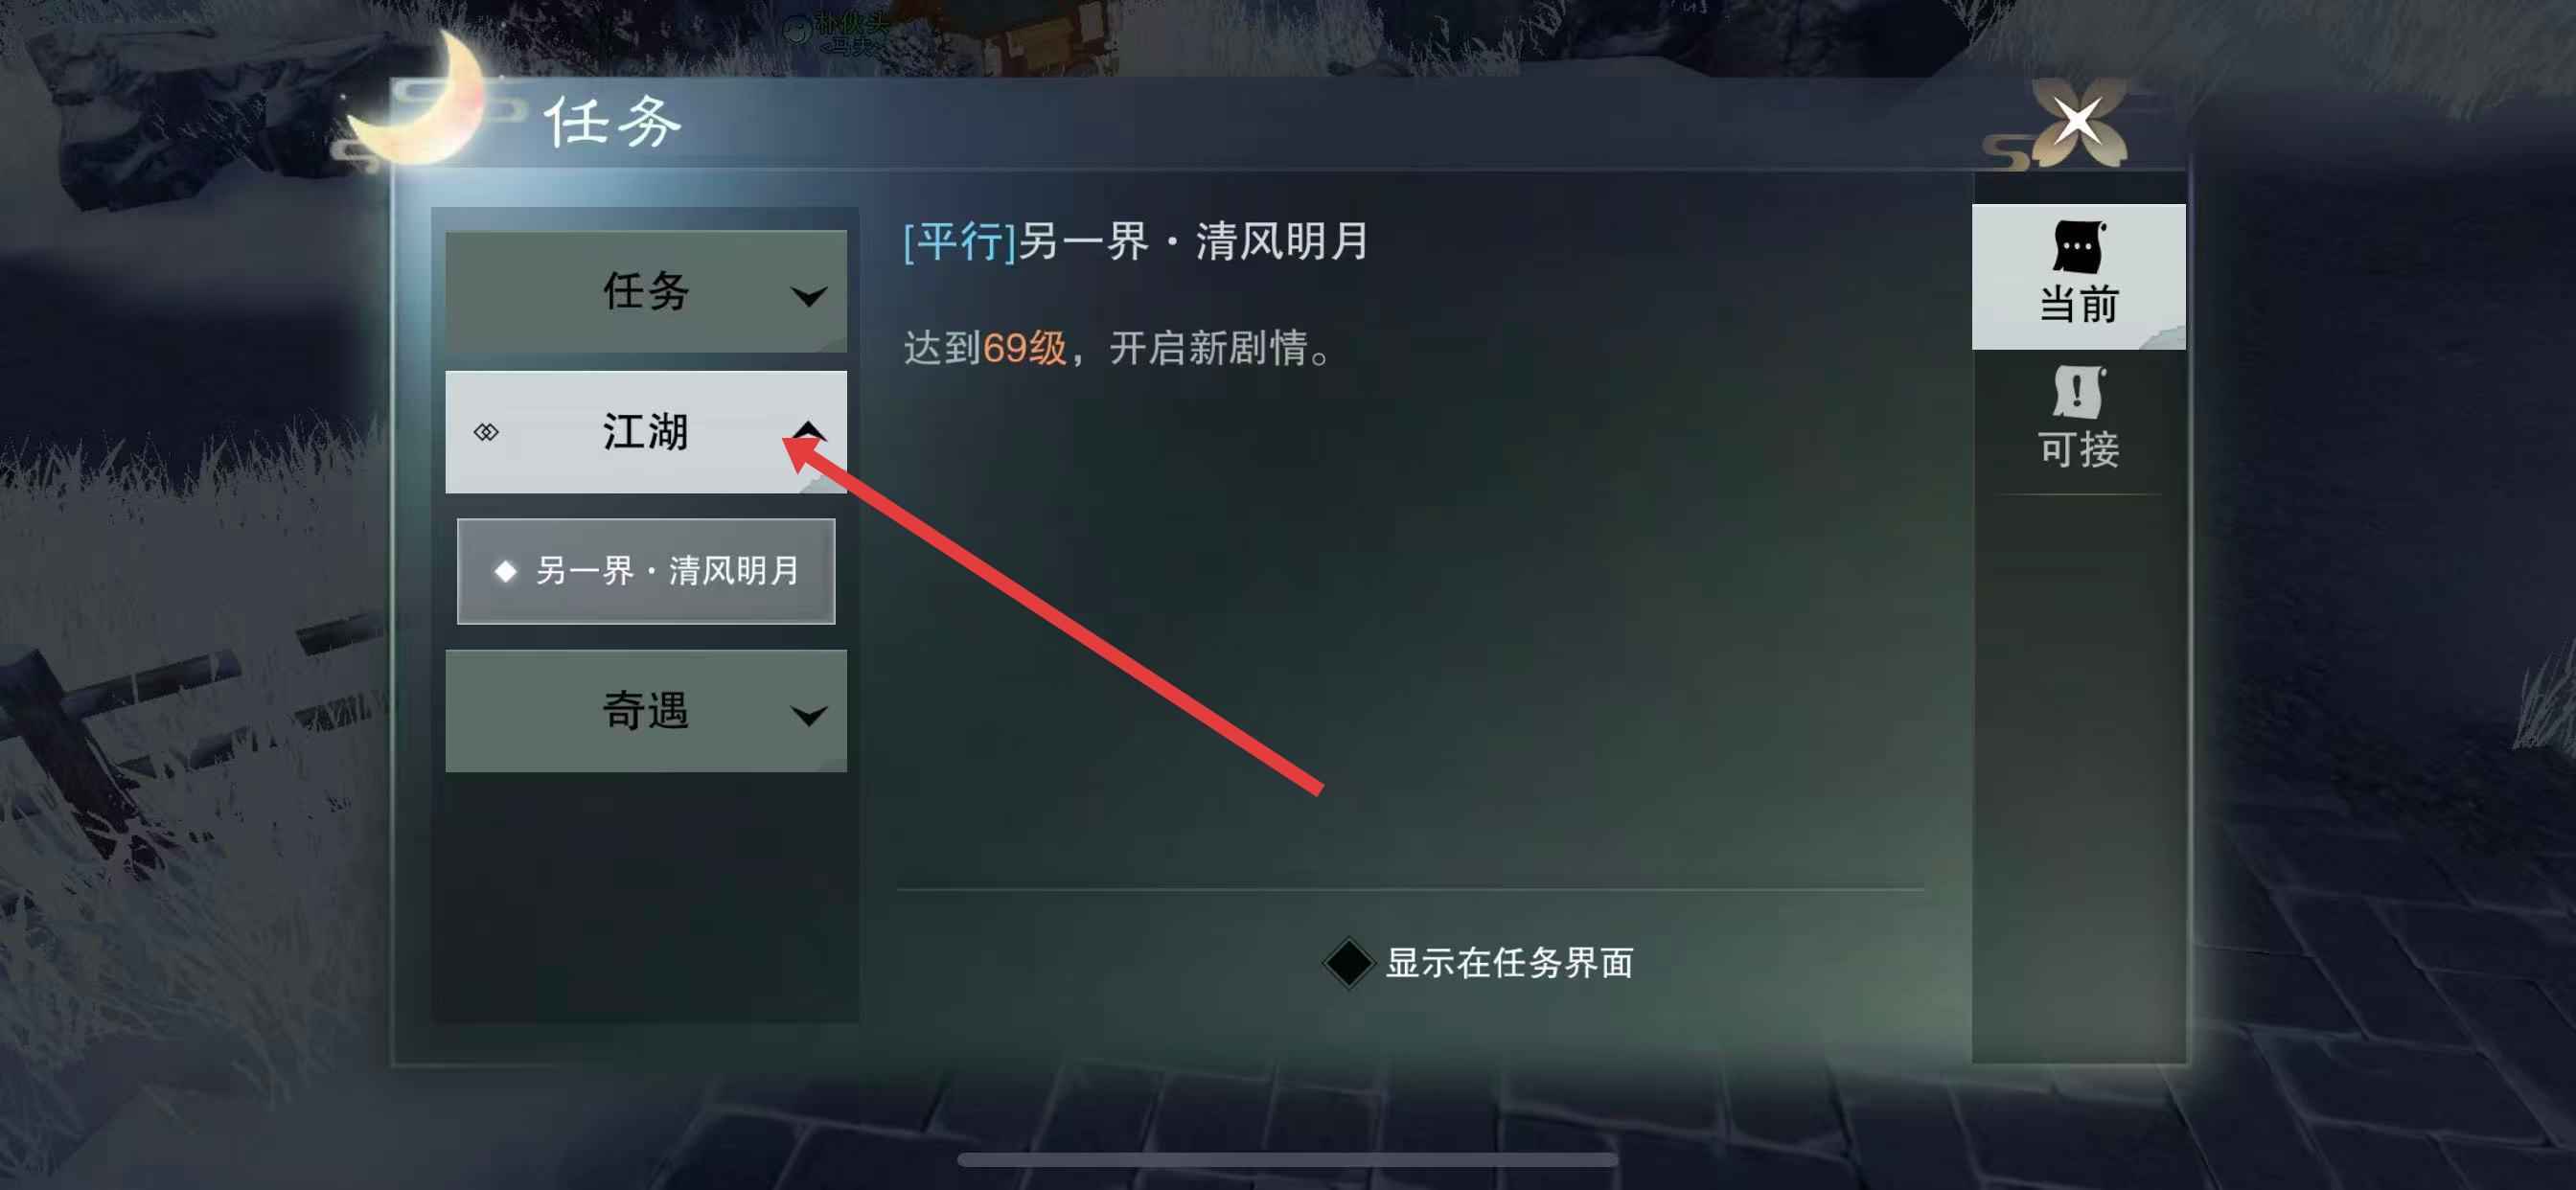Open the 任务 category header
This screenshot has width=2576, height=1190.
pyautogui.click(x=646, y=291)
